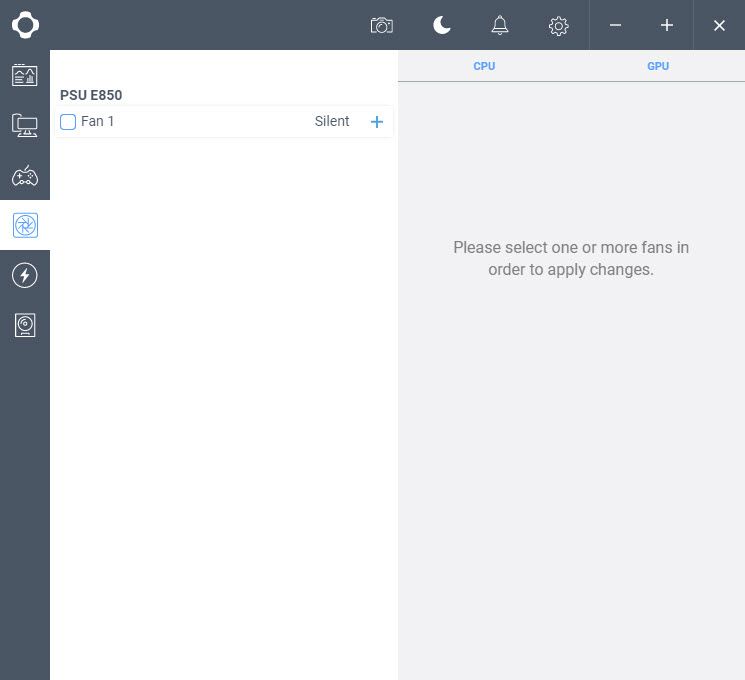Close the application window
745x680 pixels.
719,25
